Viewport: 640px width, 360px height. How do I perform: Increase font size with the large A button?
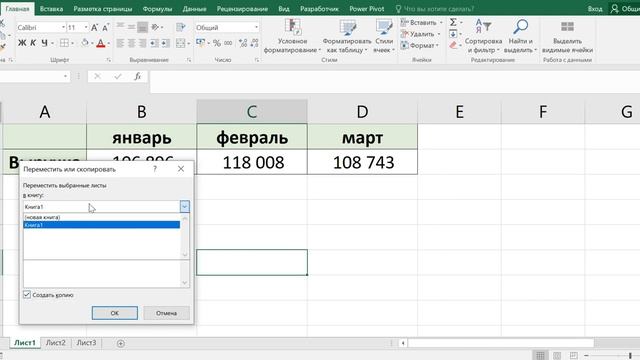pos(94,27)
